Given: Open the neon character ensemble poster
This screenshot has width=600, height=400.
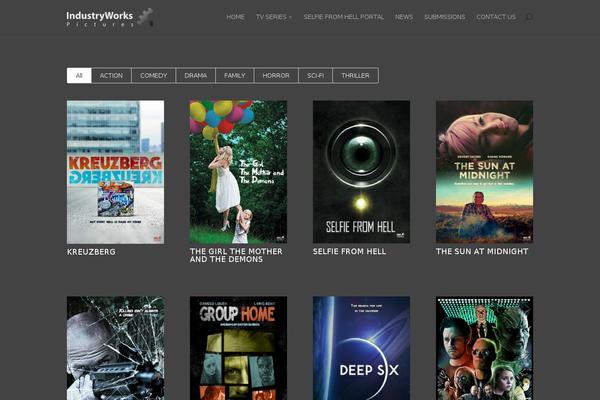Looking at the screenshot, I should click(484, 348).
